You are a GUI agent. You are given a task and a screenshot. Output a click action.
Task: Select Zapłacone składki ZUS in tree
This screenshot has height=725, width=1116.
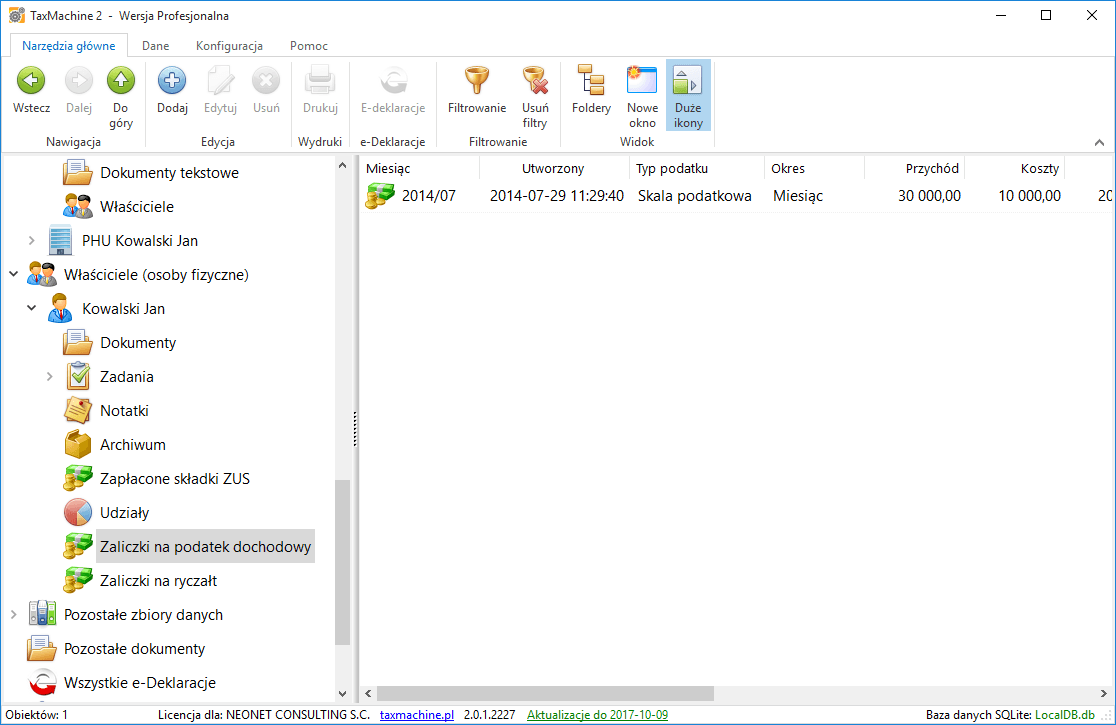click(175, 479)
